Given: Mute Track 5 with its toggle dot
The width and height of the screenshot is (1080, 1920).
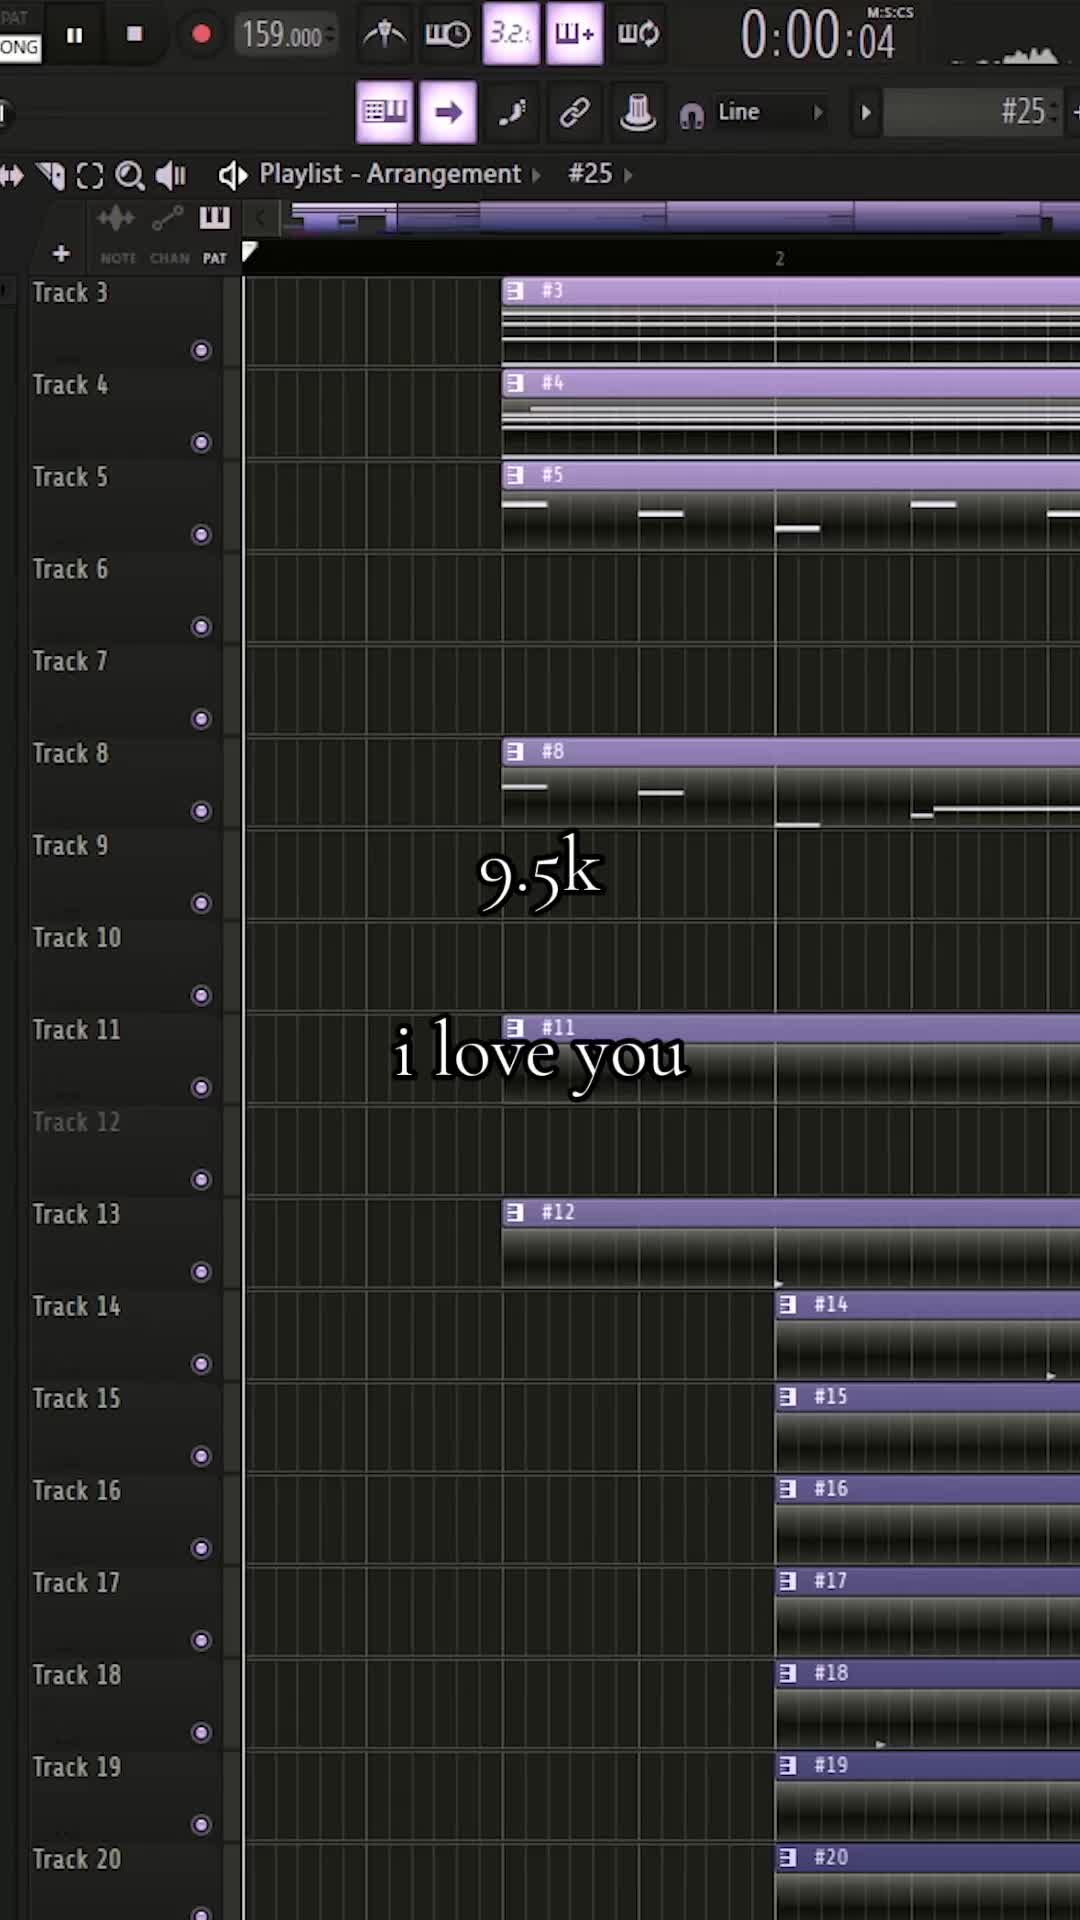Looking at the screenshot, I should click(201, 535).
